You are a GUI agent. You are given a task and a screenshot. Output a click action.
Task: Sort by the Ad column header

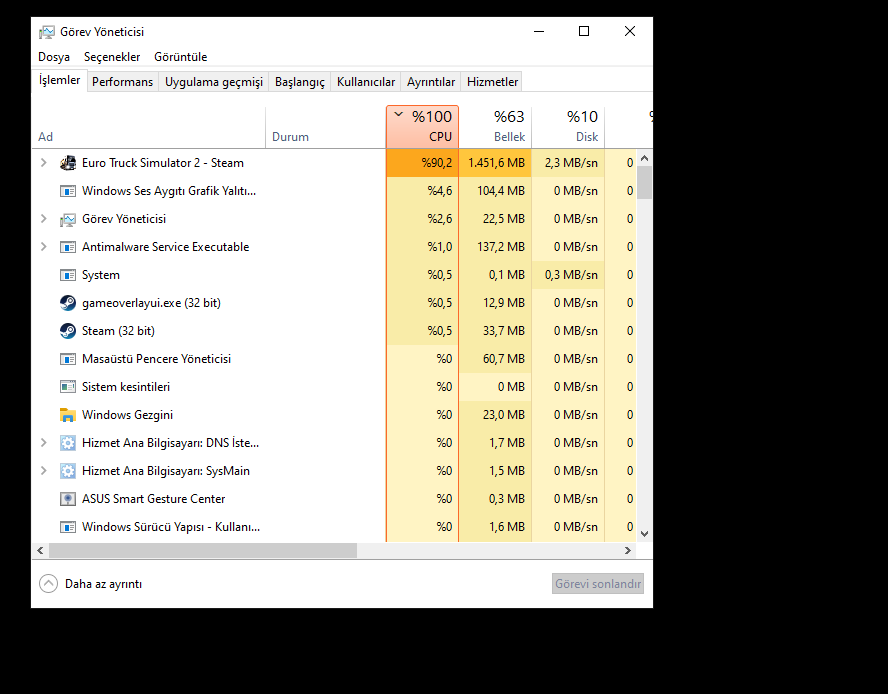[x=148, y=127]
